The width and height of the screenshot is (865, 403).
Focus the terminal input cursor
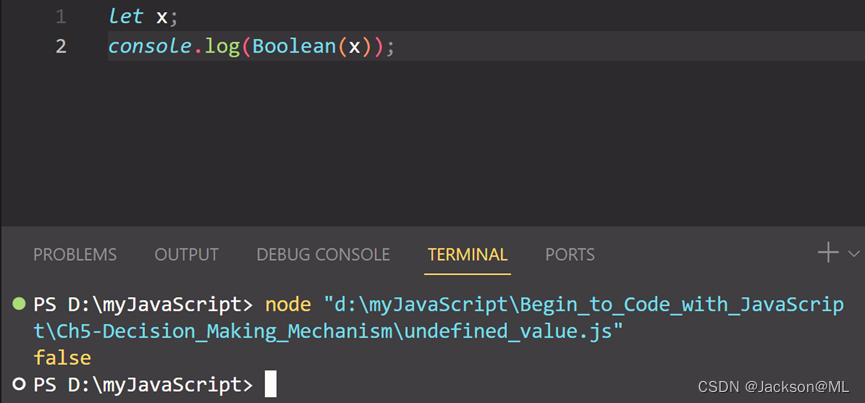[x=270, y=384]
